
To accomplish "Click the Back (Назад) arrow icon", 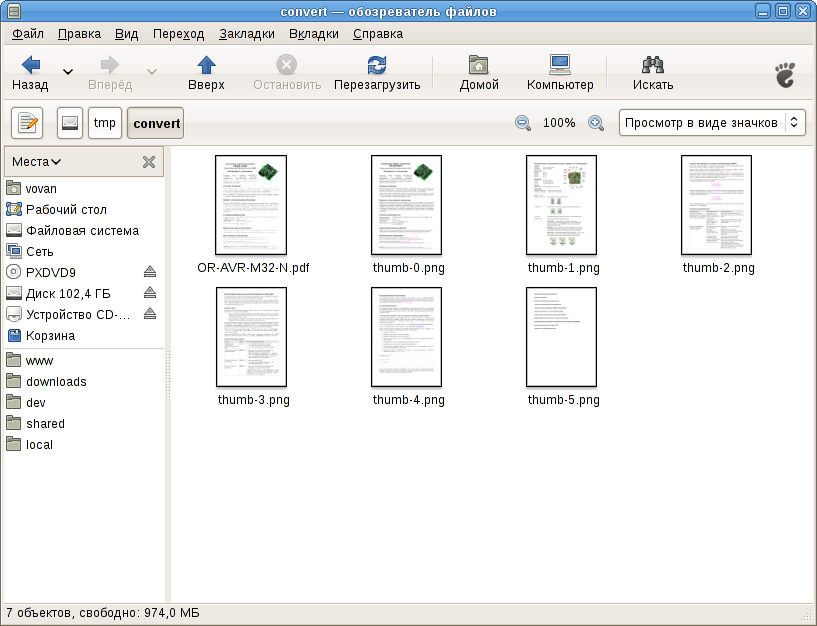I will 30,66.
